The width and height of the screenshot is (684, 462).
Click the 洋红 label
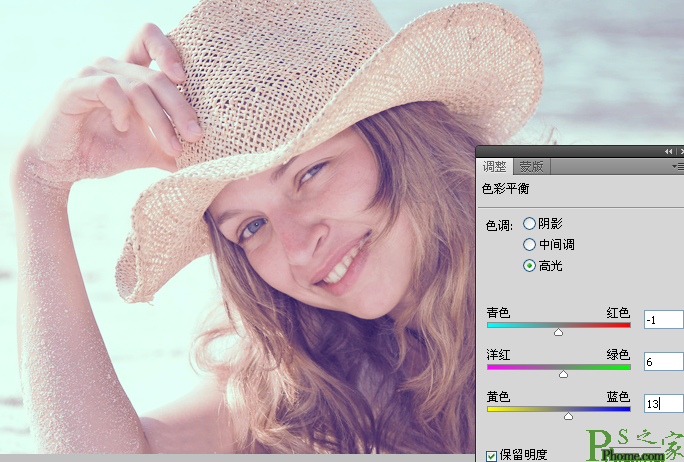(x=499, y=354)
